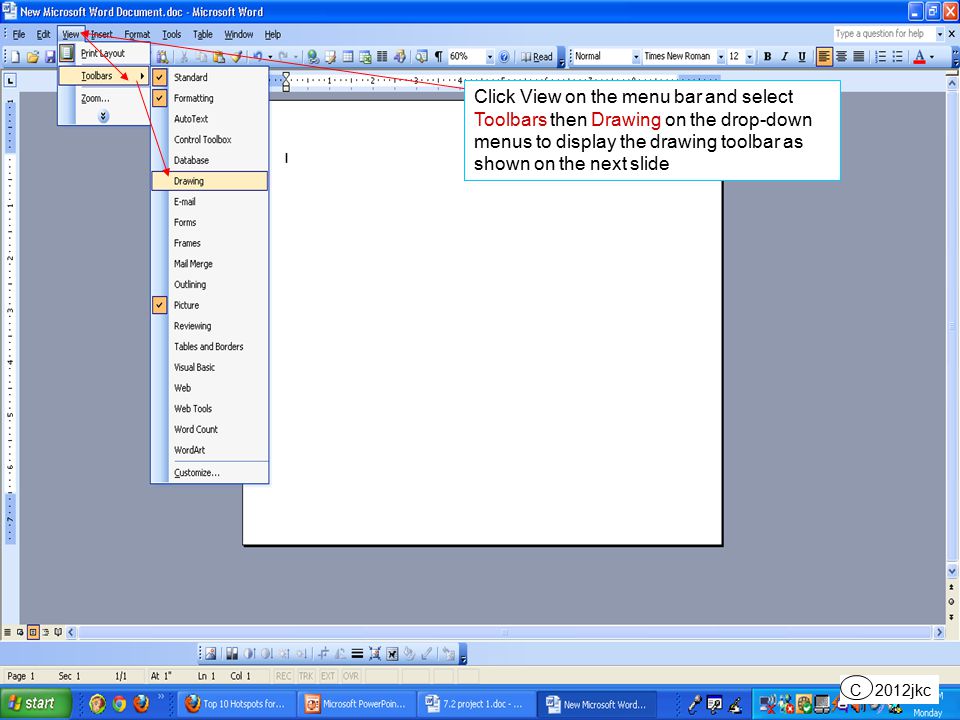The image size is (960, 720).
Task: Click the Italic formatting icon
Action: (x=784, y=57)
